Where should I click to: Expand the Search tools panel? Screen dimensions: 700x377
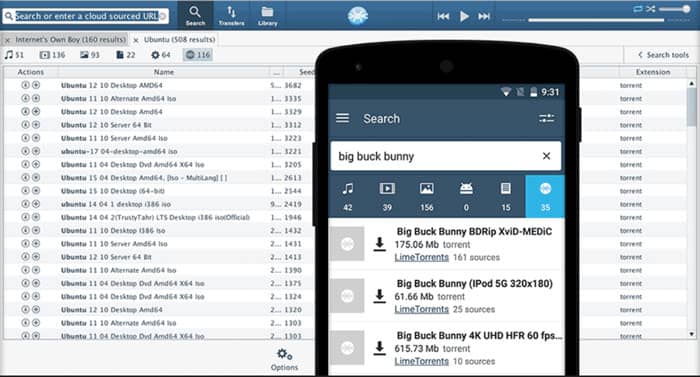point(663,55)
